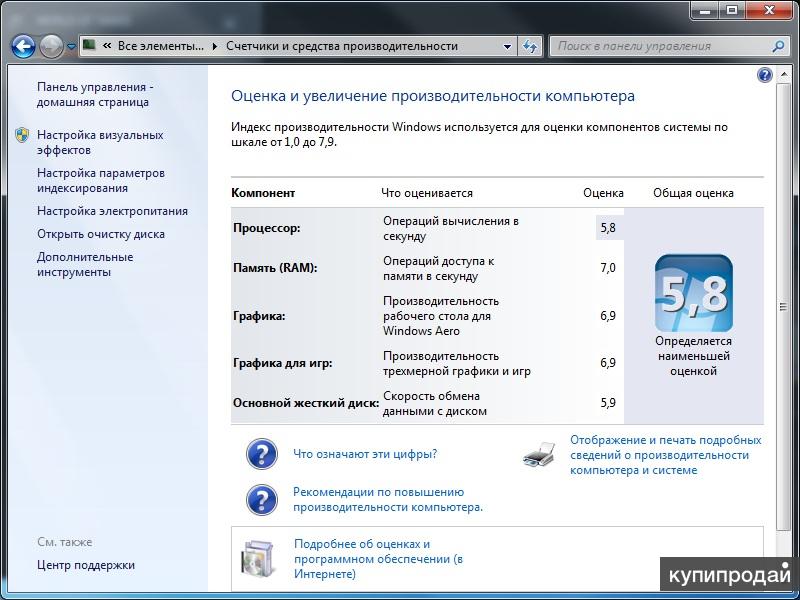
Task: Open 'Настройка электропитания' sidebar link
Action: tap(112, 211)
